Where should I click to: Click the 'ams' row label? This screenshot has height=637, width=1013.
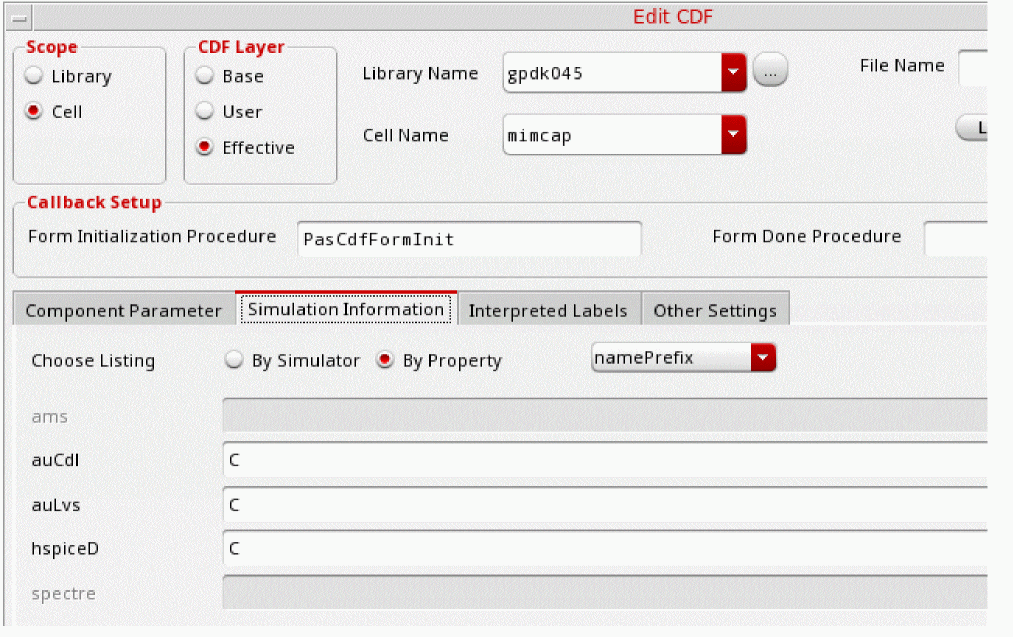(x=50, y=417)
